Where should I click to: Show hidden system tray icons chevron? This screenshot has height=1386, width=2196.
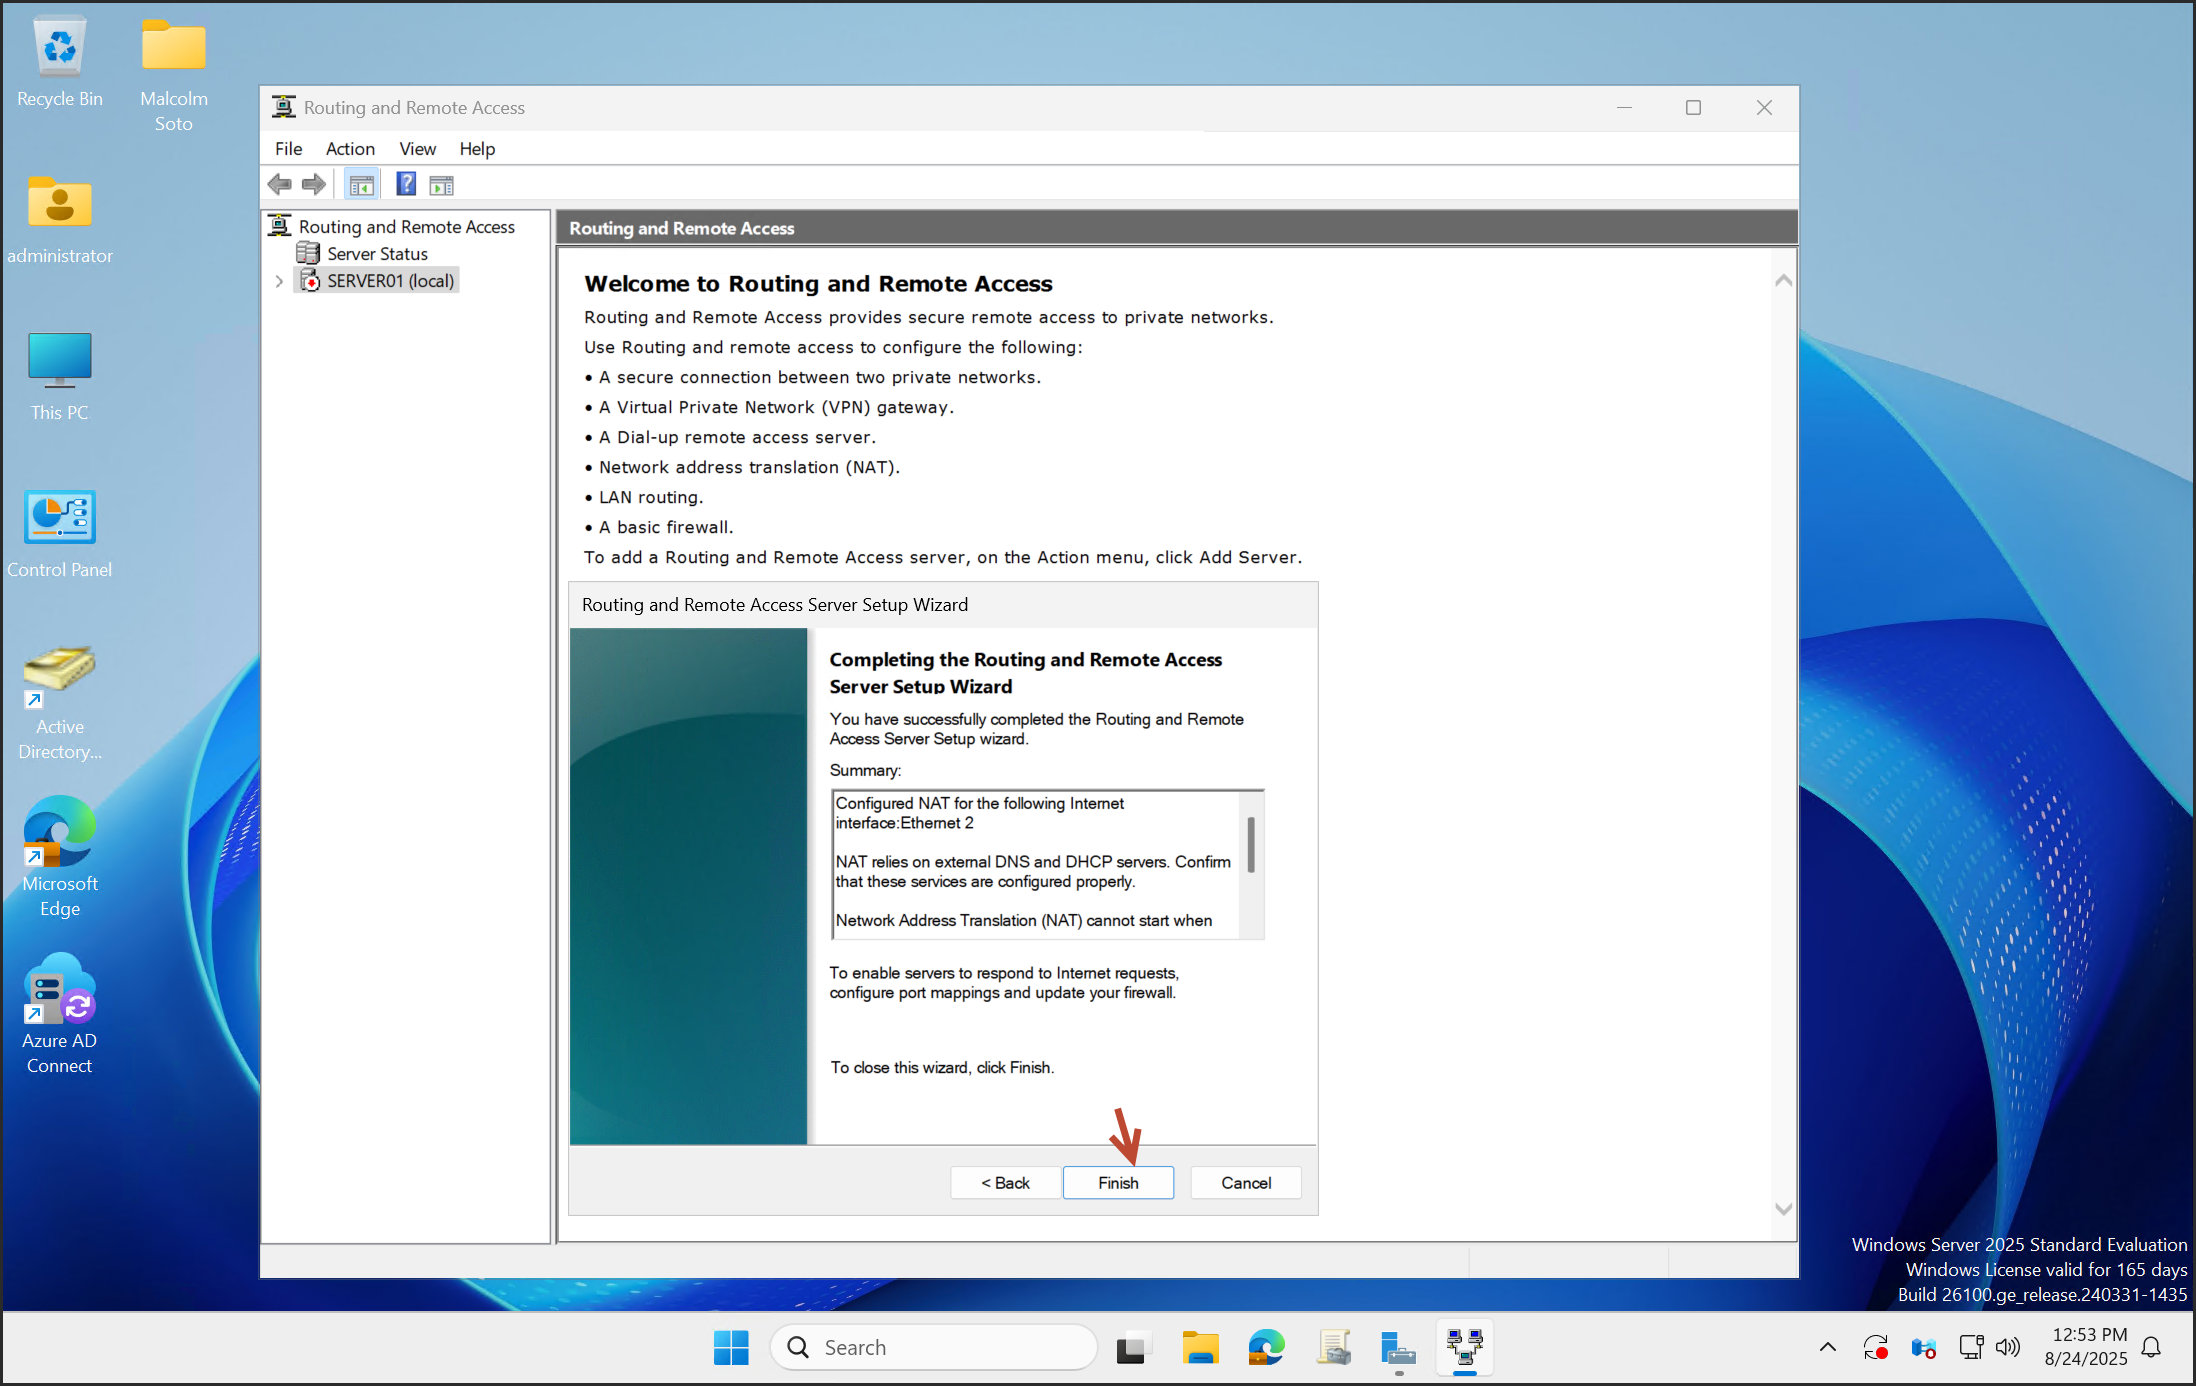pos(1827,1348)
